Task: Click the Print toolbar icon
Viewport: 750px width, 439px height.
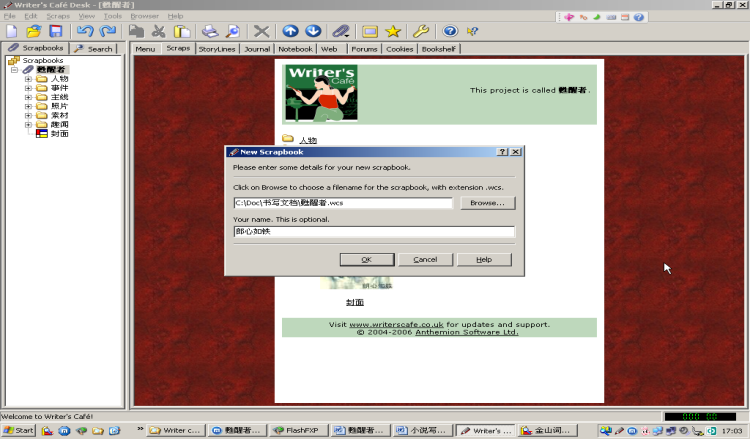Action: point(210,32)
